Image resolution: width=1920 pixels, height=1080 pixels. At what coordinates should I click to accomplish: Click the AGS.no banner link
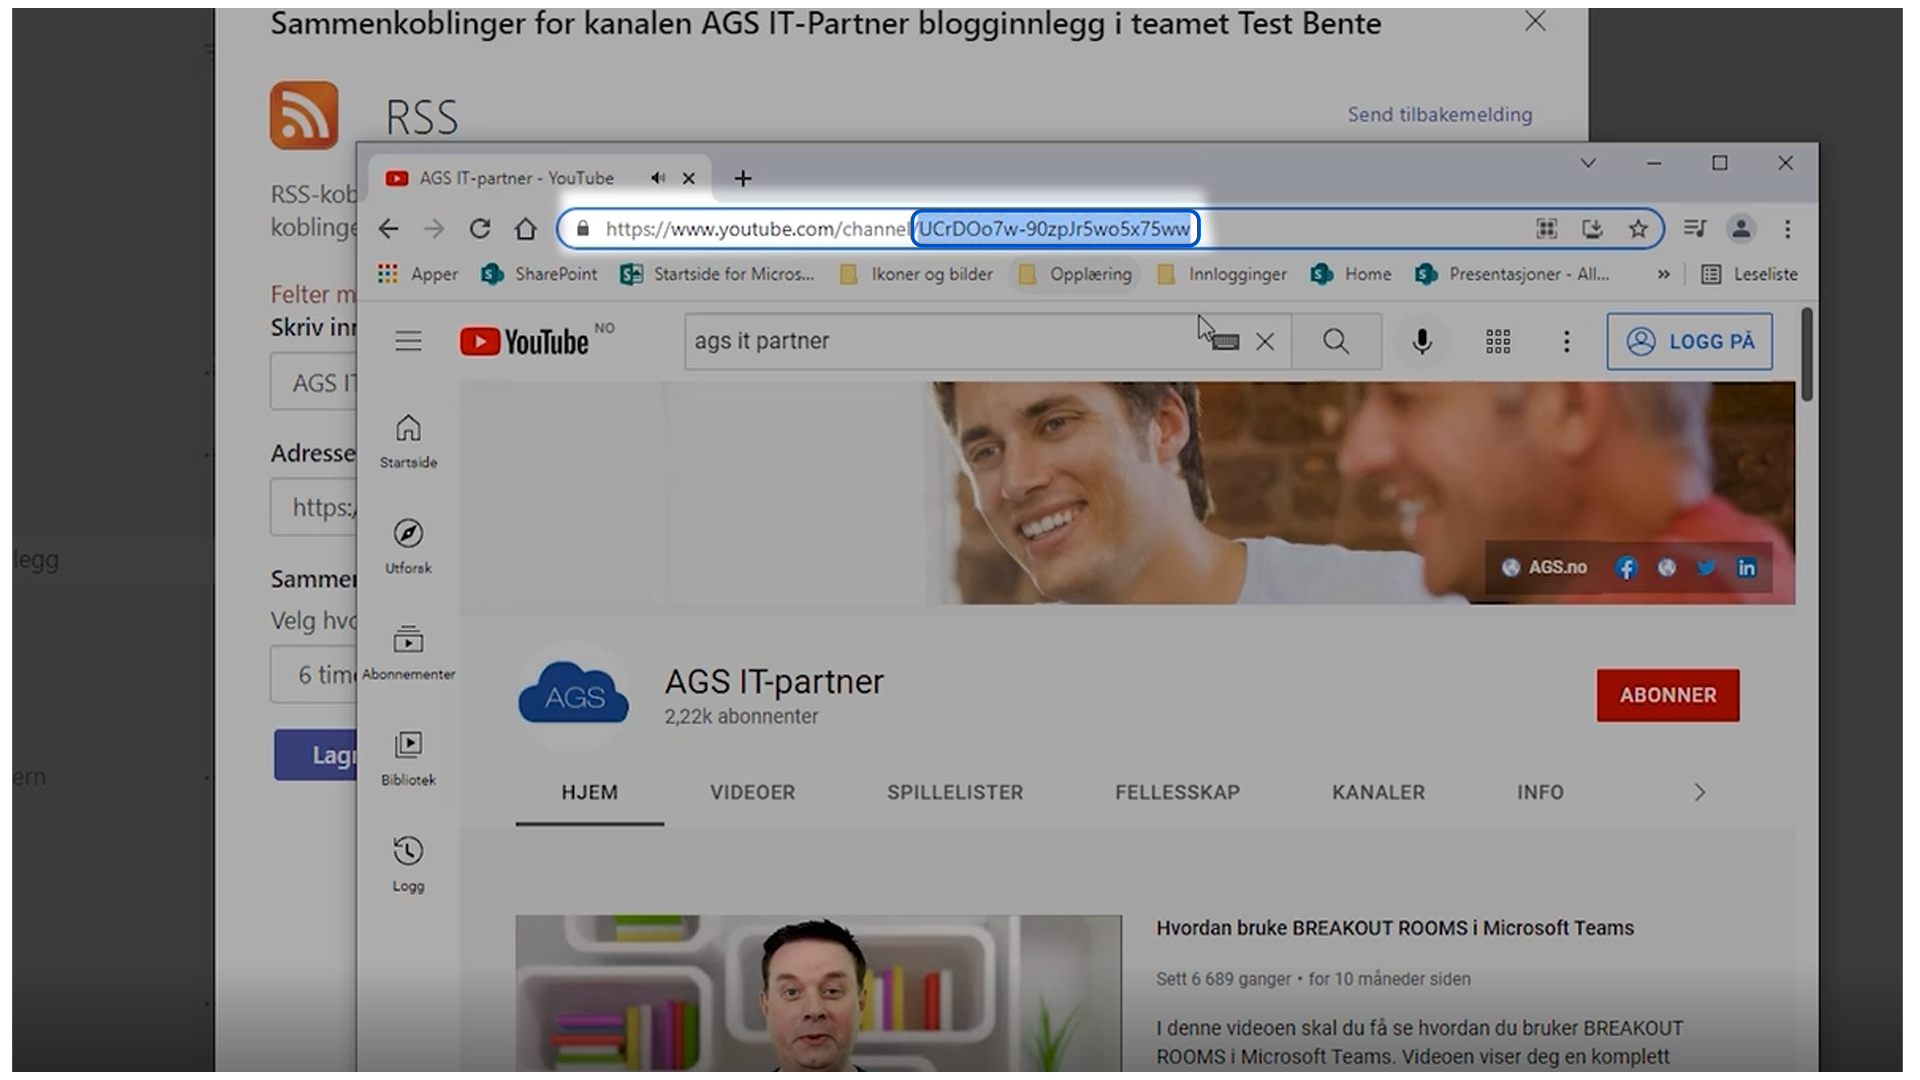pos(1545,568)
